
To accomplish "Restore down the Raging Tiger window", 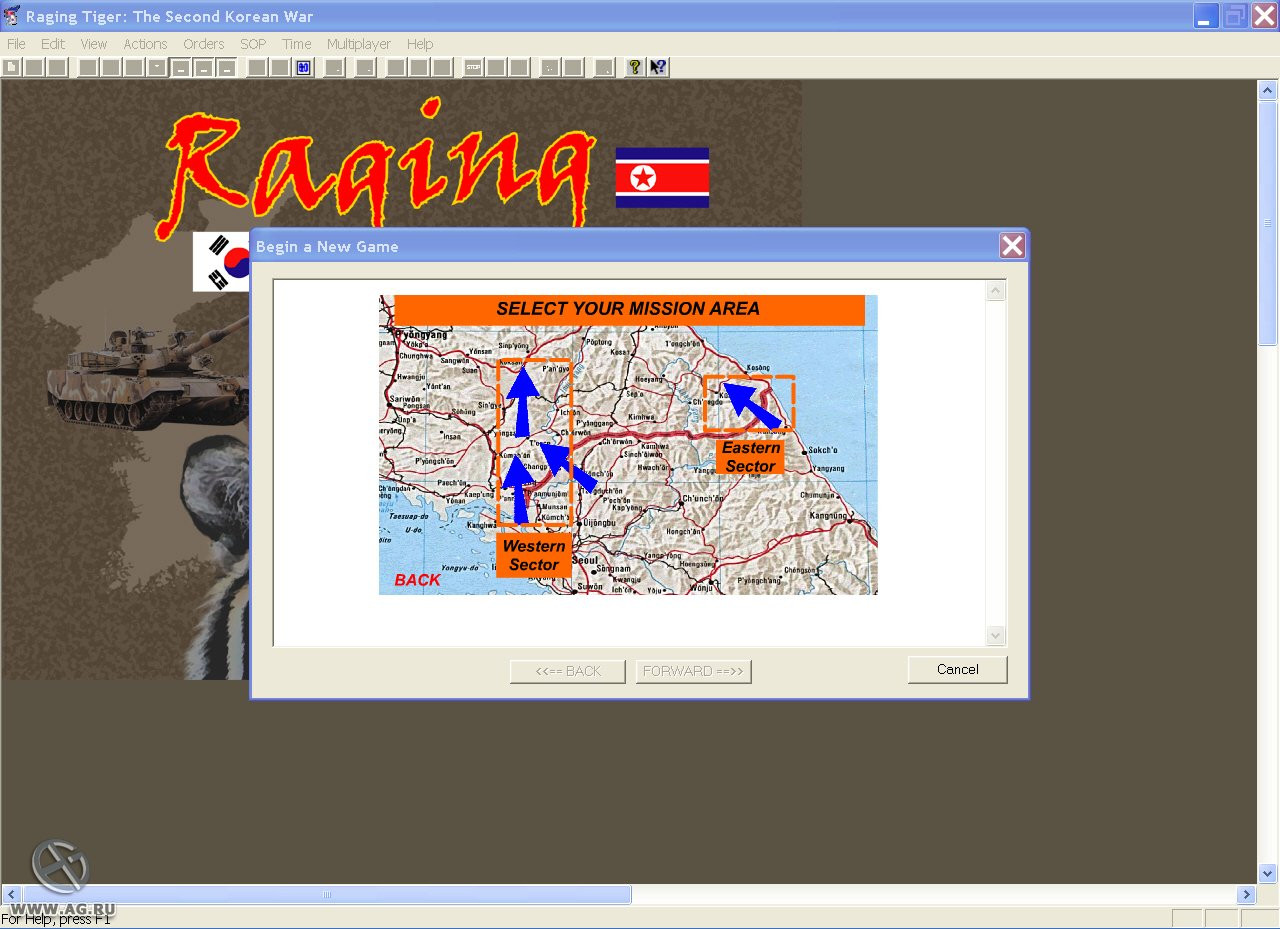I will (1236, 16).
